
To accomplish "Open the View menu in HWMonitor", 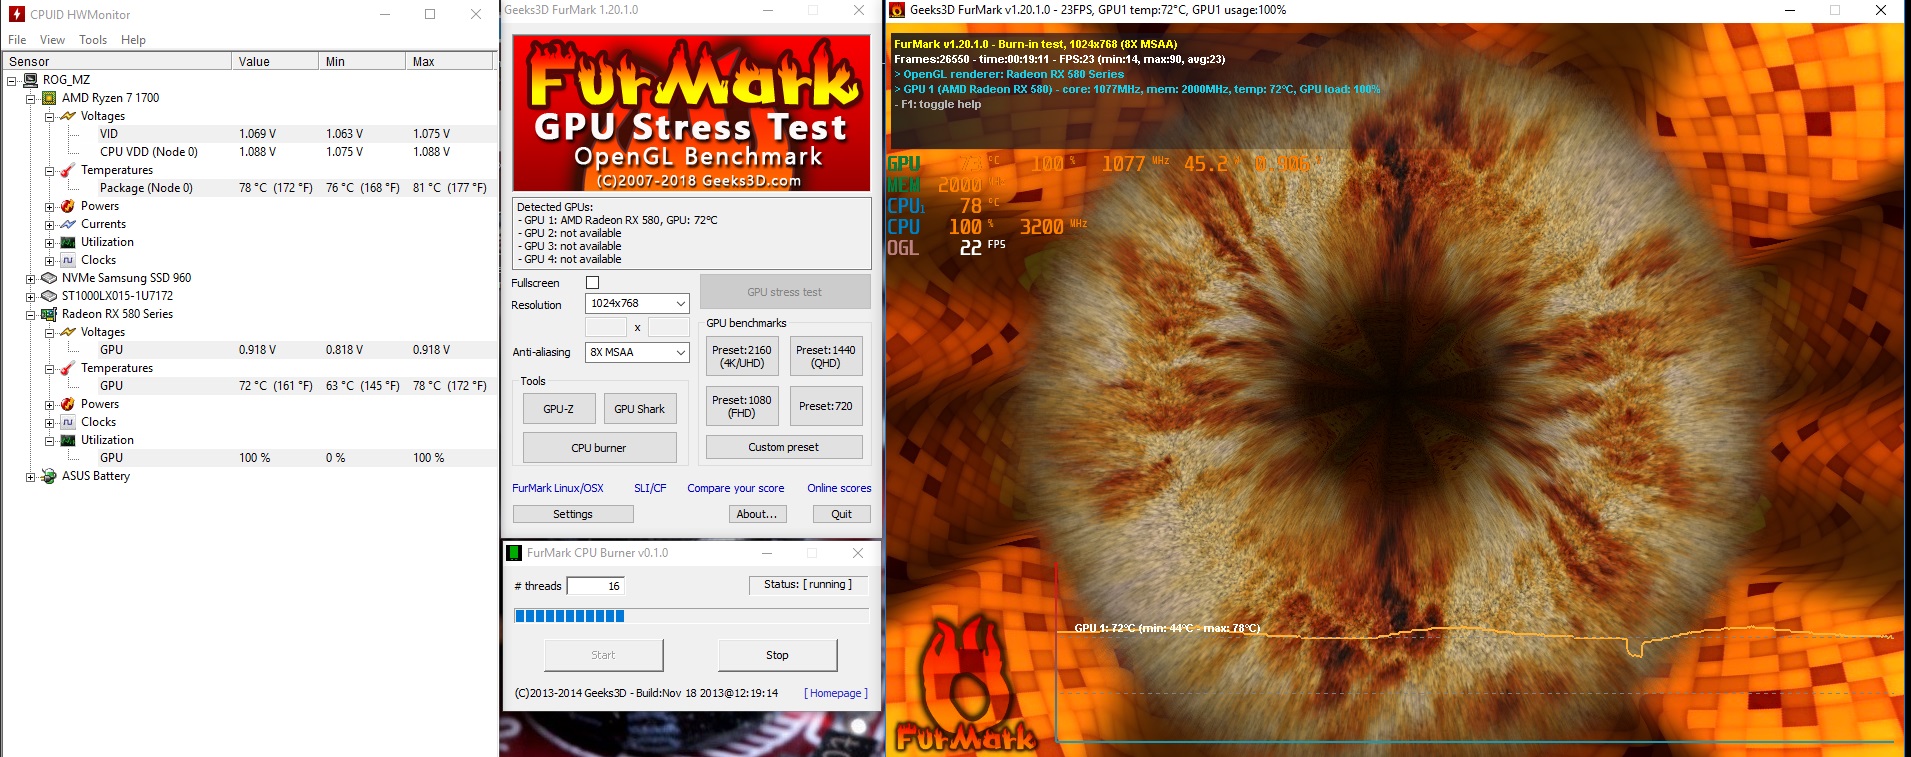I will (52, 40).
